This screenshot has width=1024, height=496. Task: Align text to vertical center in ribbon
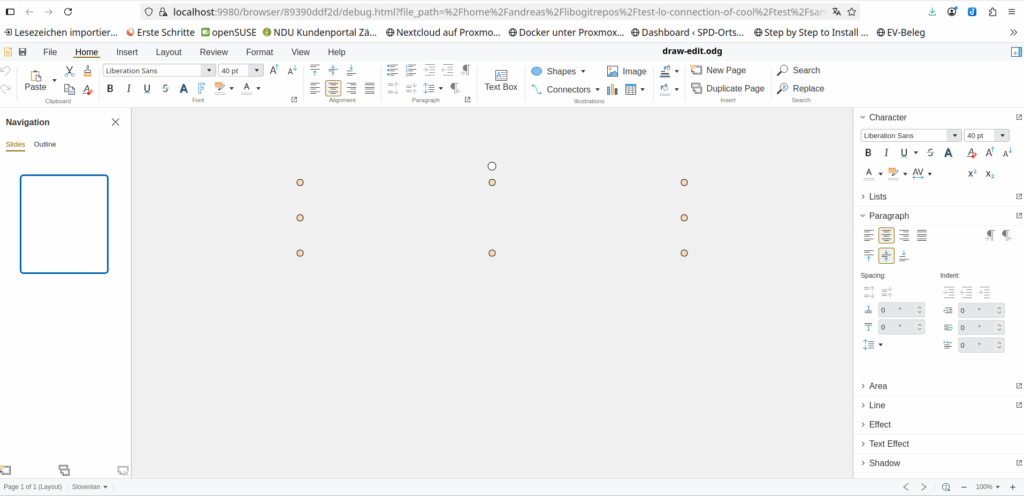pyautogui.click(x=333, y=70)
